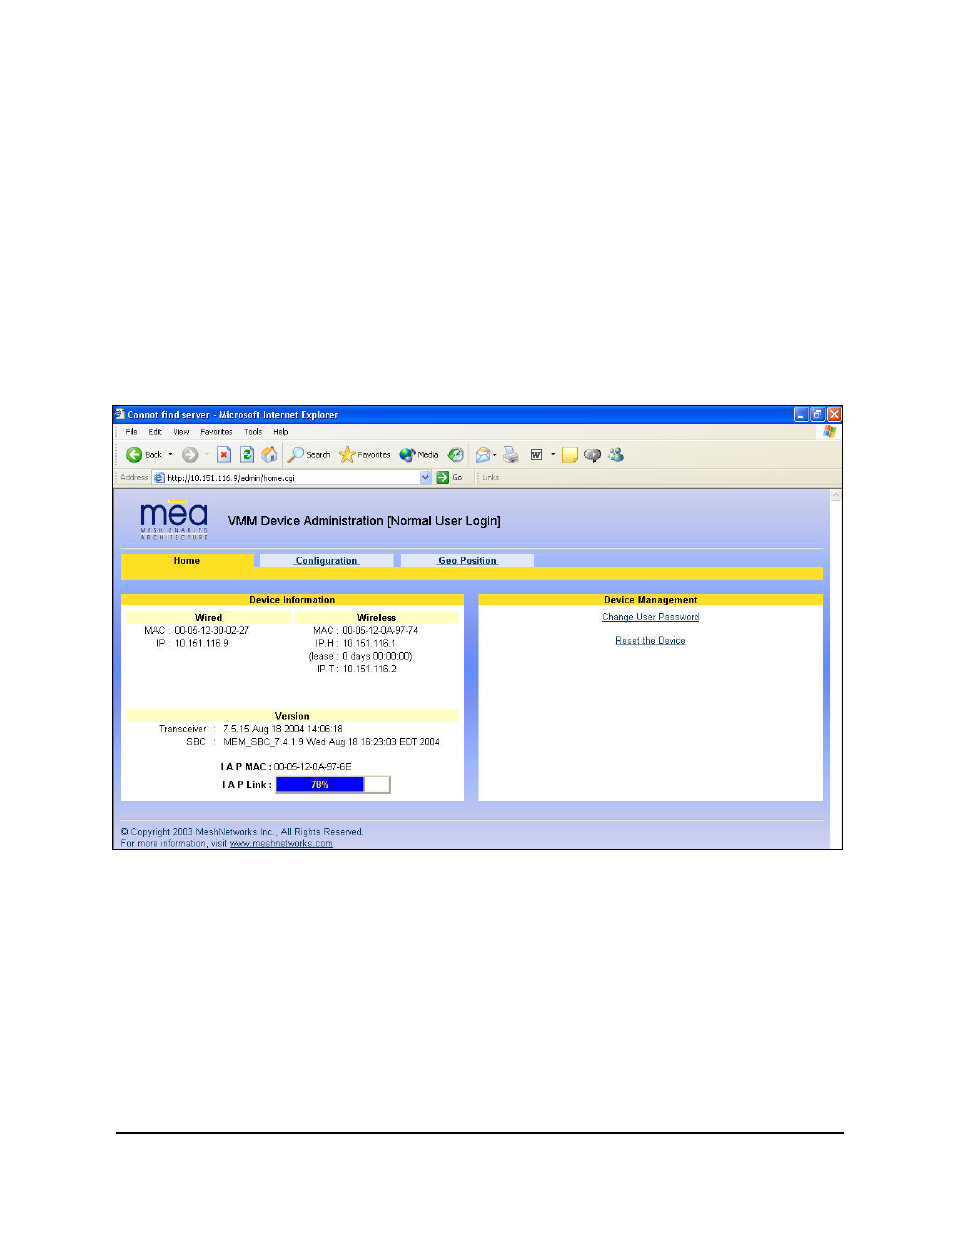Click the IE page icon in title bar

pos(120,414)
